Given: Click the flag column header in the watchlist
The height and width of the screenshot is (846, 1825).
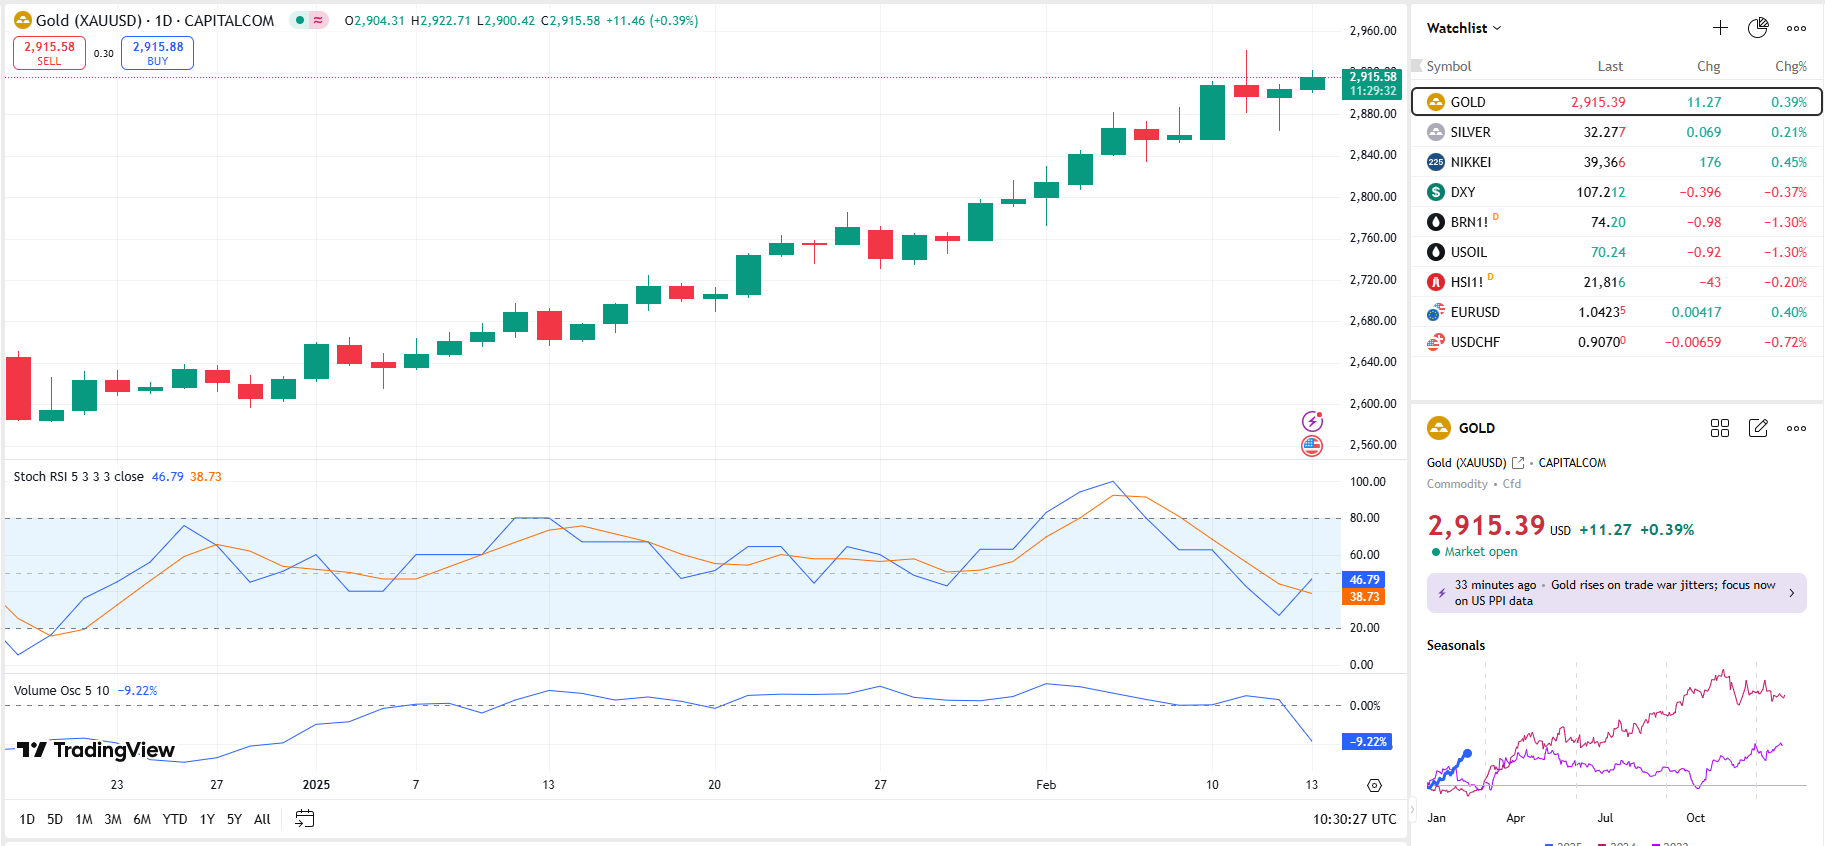Looking at the screenshot, I should coord(1416,66).
